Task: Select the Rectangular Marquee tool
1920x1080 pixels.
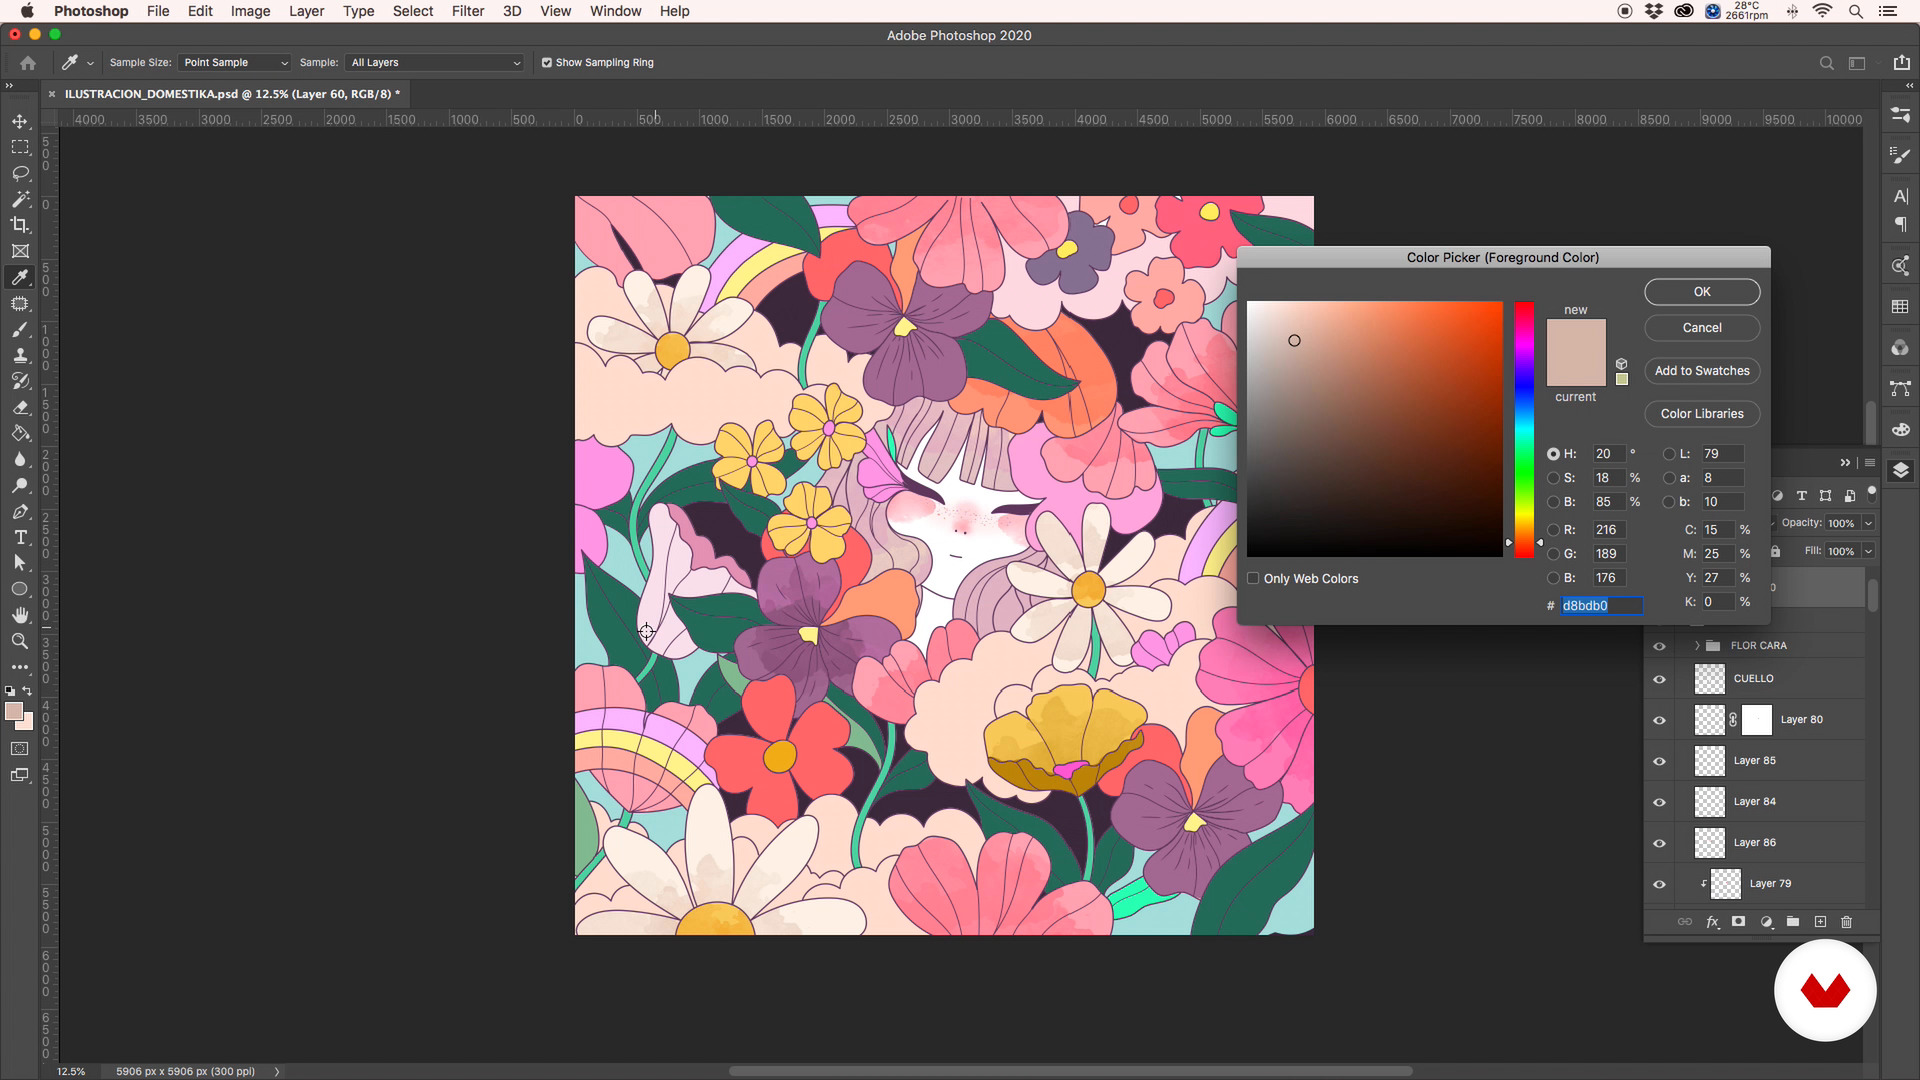Action: tap(20, 147)
